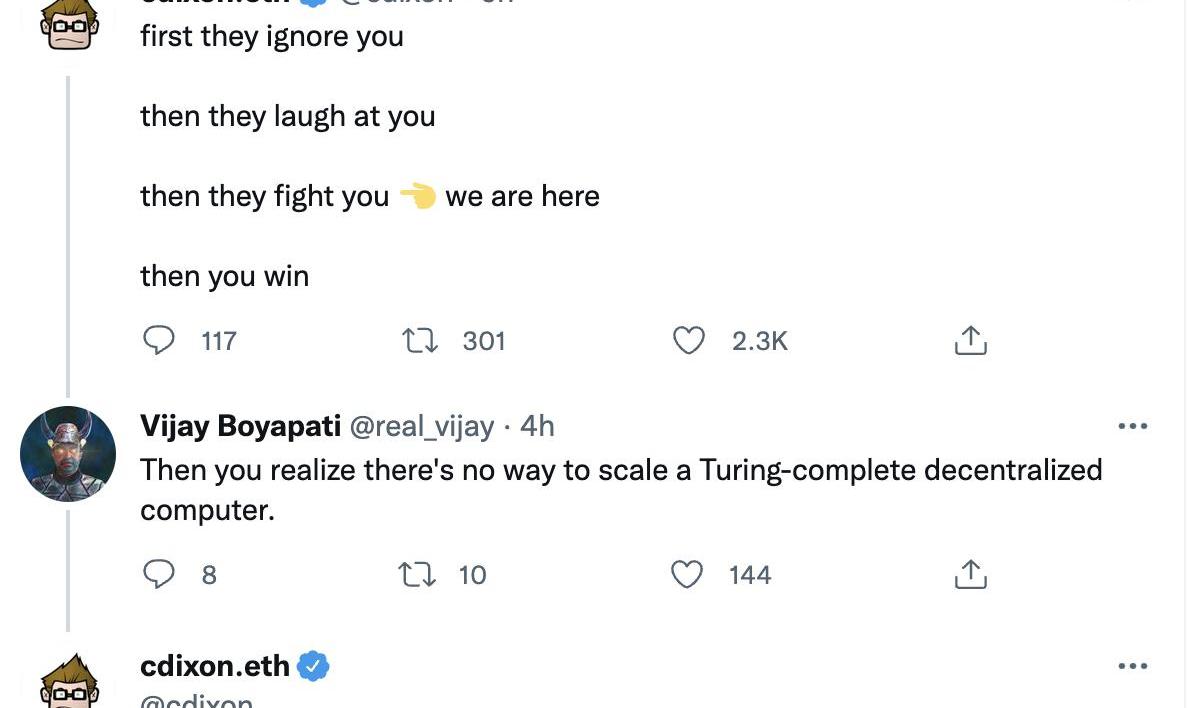Image resolution: width=1188 pixels, height=708 pixels.
Task: Click the verified badge beside cdixon.eth
Action: [x=314, y=666]
